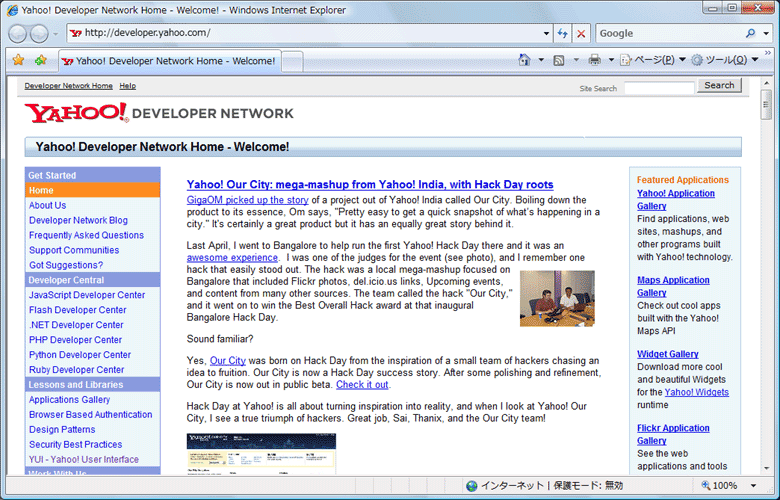Open the zoom level dropdown arrow
This screenshot has width=780, height=500.
(x=753, y=486)
